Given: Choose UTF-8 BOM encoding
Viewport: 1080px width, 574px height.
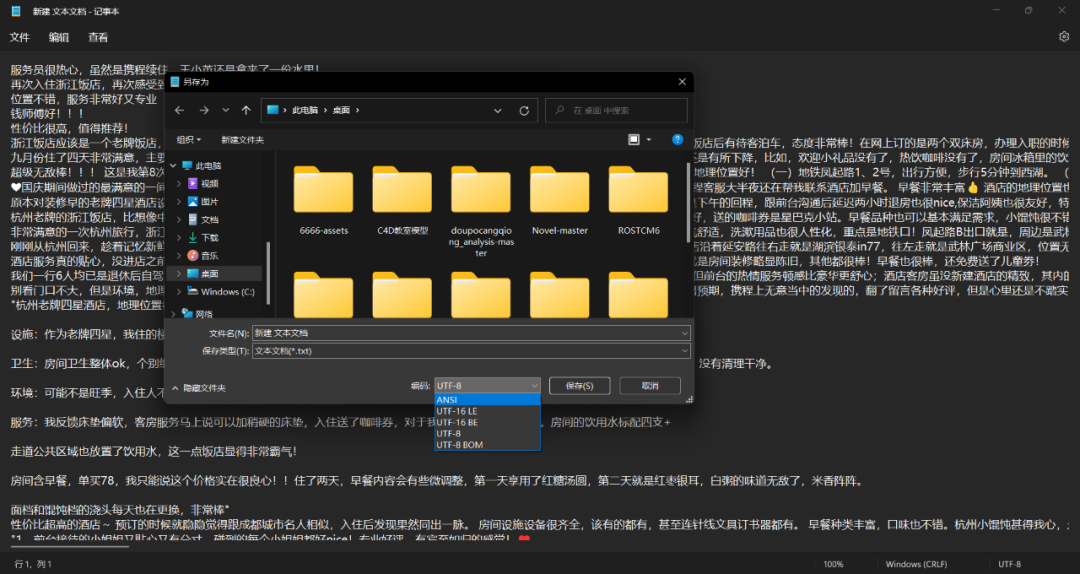Looking at the screenshot, I should pos(487,444).
